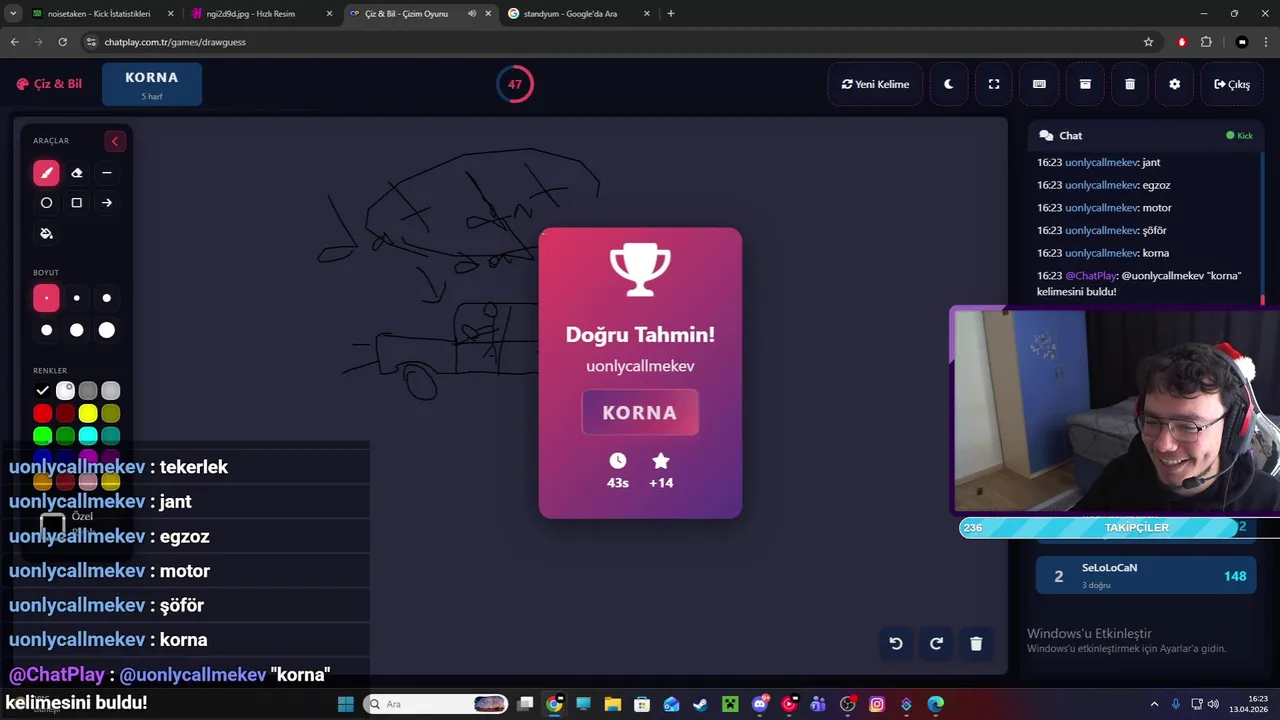The image size is (1280, 720).
Task: Choose the third brush size
Action: coord(107,298)
